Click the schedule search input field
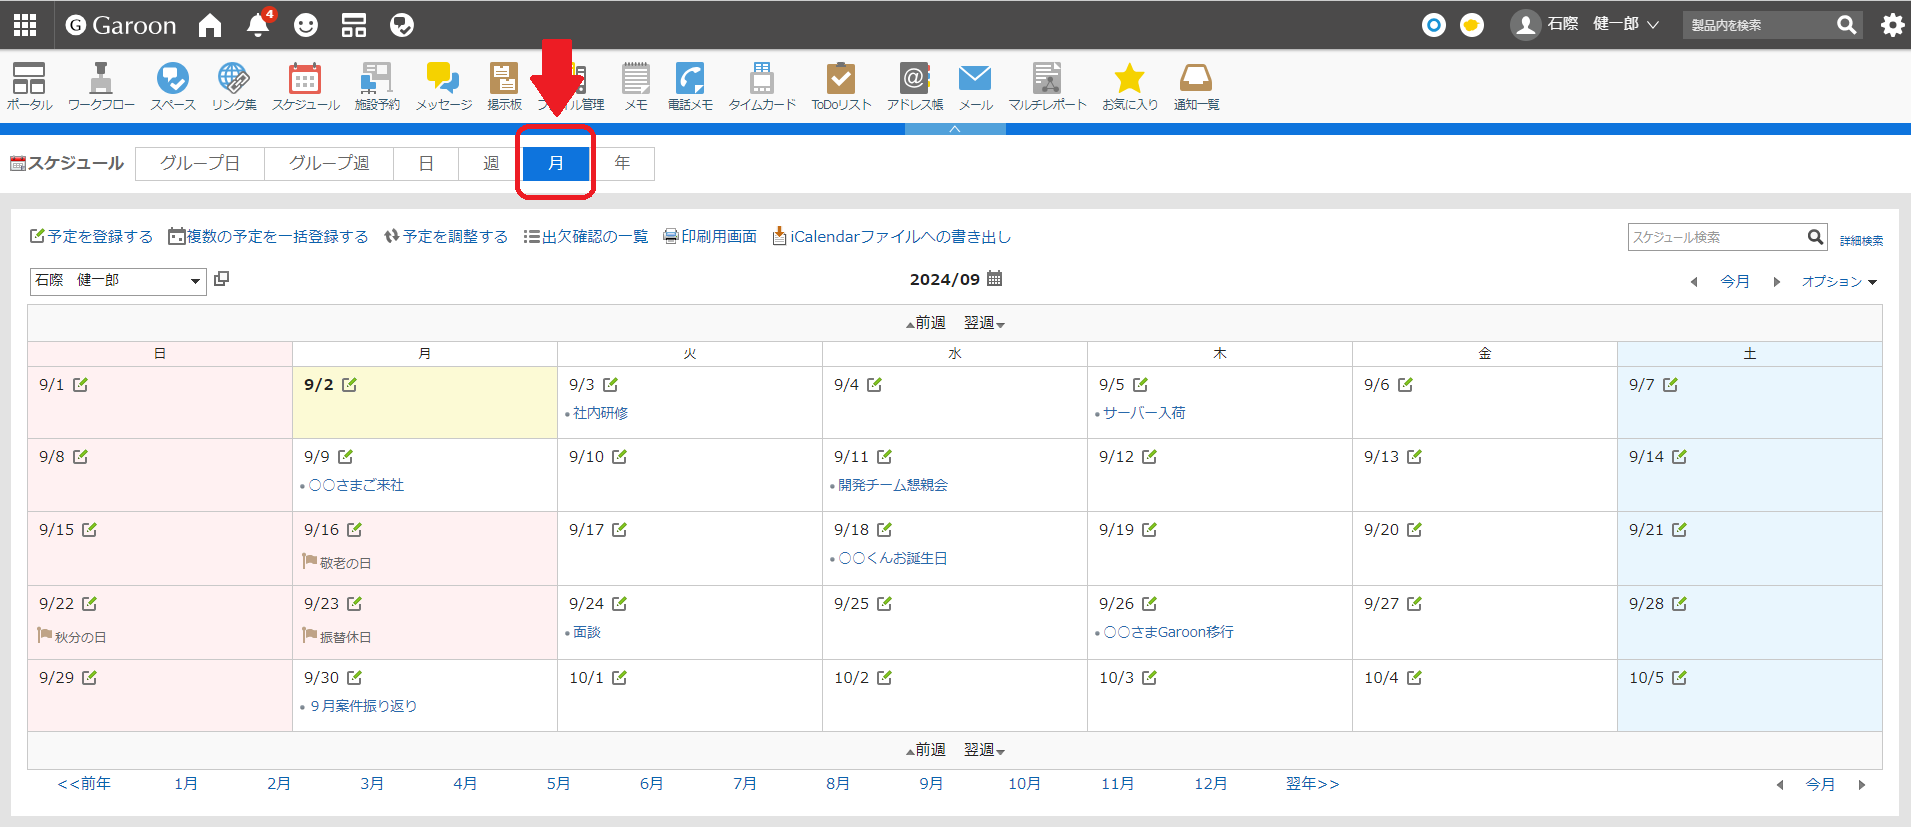The width and height of the screenshot is (1911, 827). (x=1715, y=237)
